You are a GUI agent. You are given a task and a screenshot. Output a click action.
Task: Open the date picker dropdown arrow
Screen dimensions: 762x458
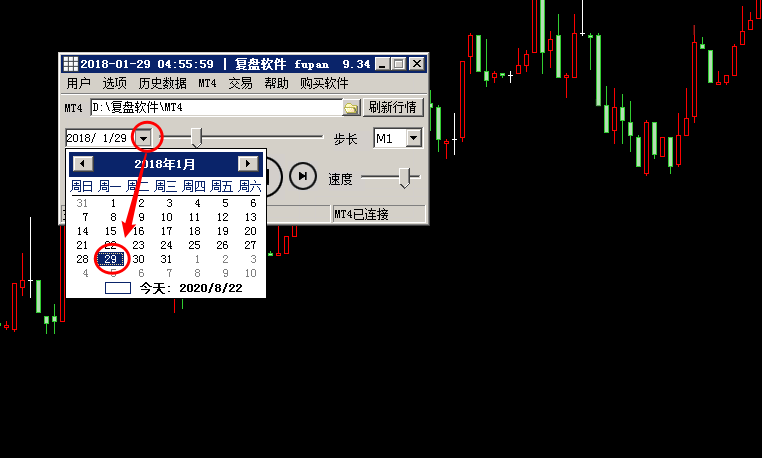click(x=146, y=138)
